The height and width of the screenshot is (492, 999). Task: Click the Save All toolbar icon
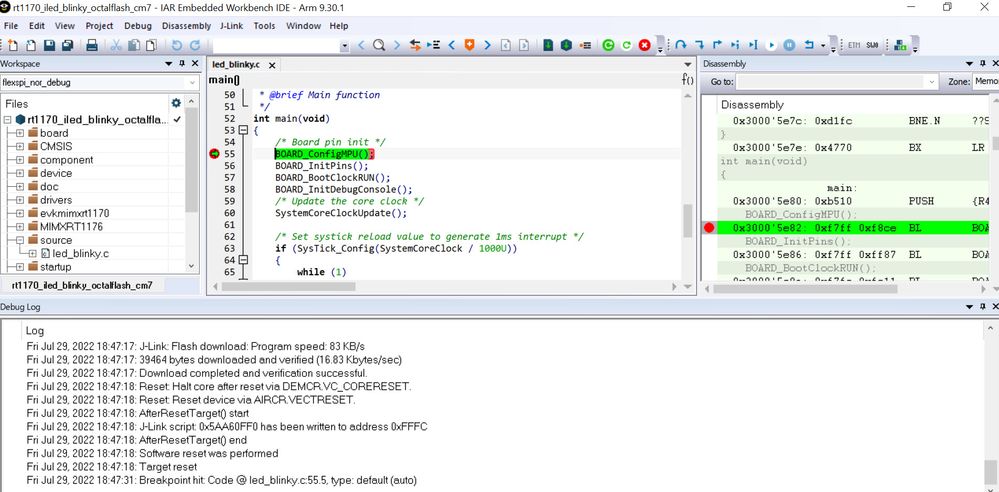click(67, 45)
